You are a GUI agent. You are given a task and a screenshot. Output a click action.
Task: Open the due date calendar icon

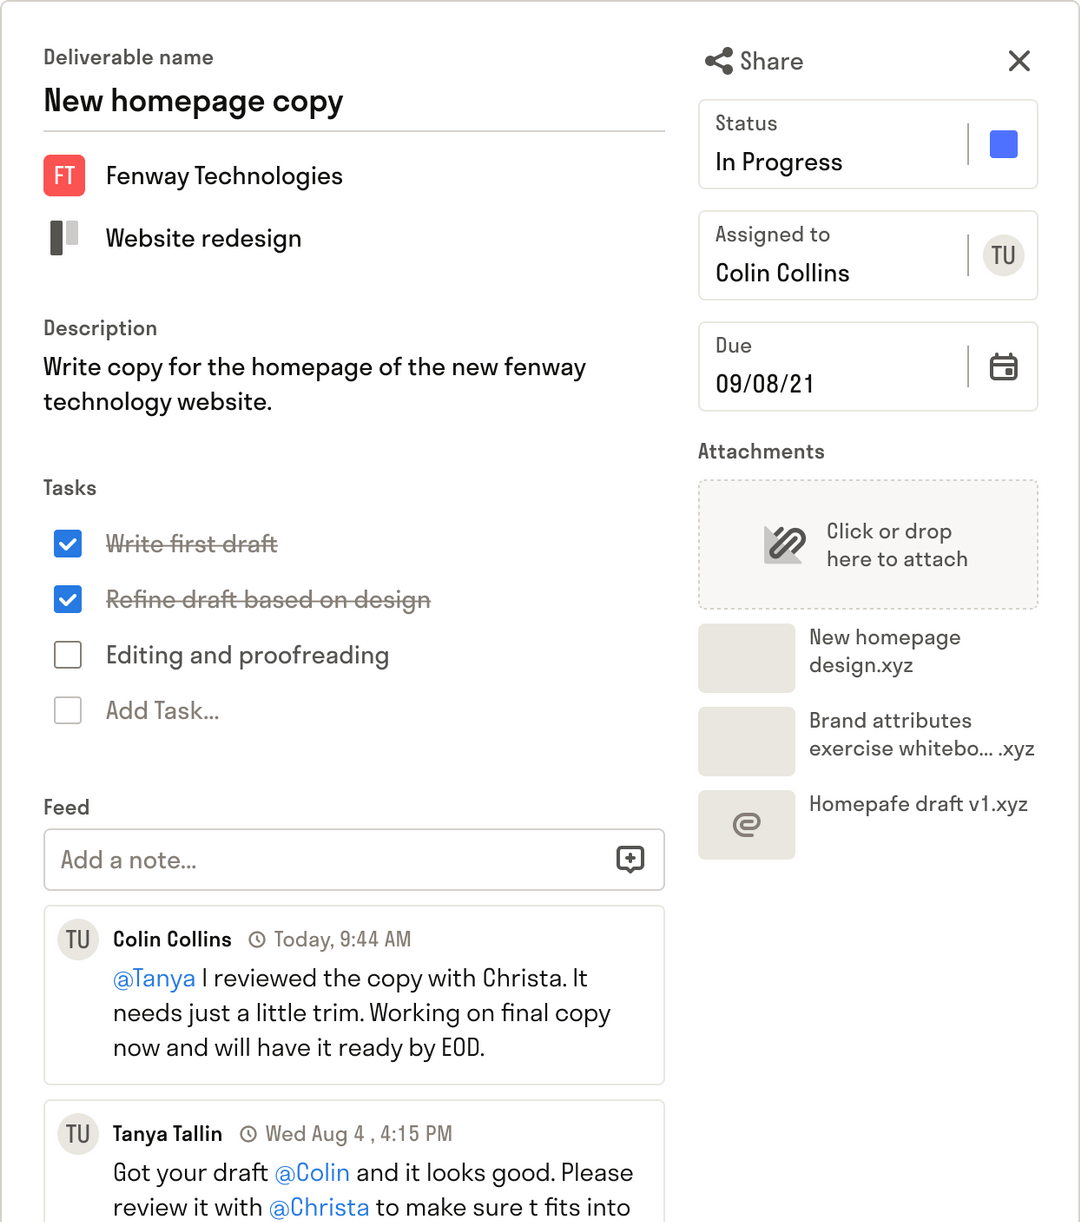pyautogui.click(x=1004, y=367)
